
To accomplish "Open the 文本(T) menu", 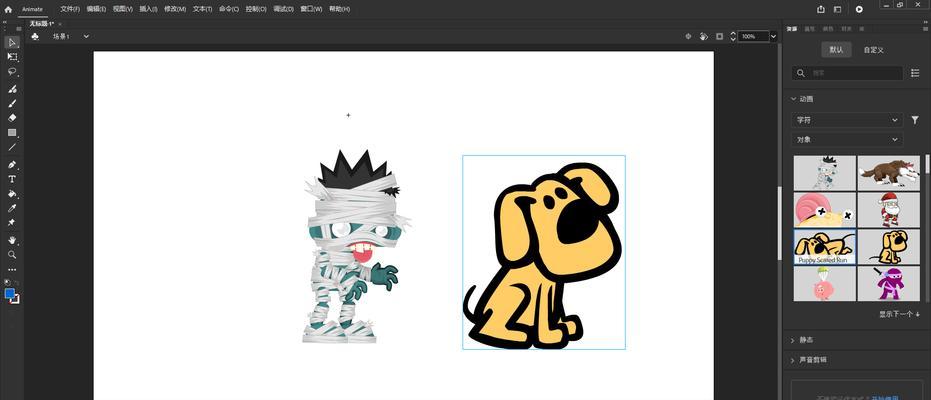I will pos(202,9).
